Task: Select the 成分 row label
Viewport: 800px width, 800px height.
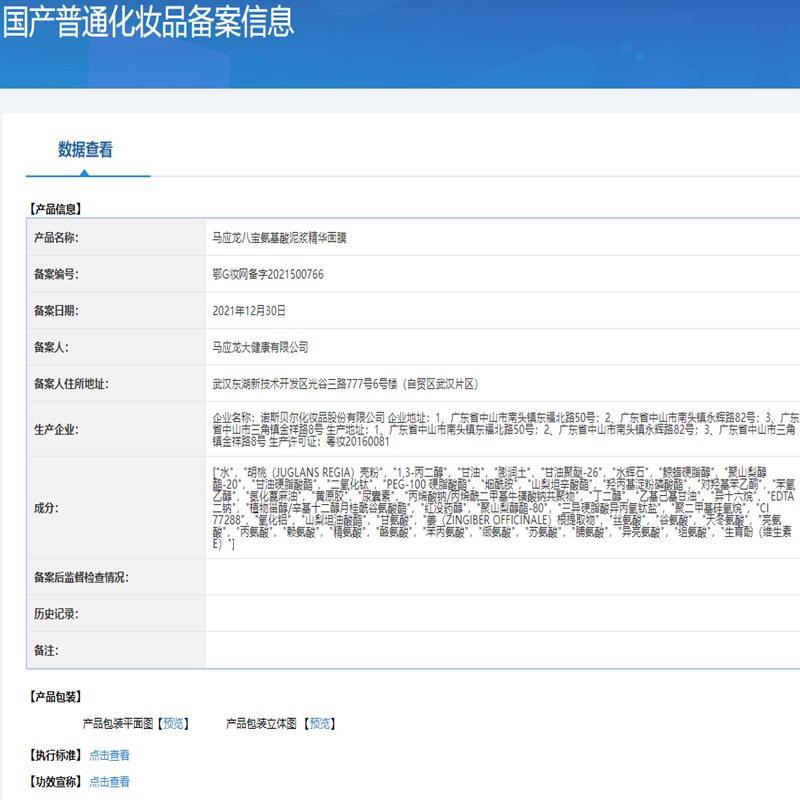Action: pyautogui.click(x=46, y=508)
